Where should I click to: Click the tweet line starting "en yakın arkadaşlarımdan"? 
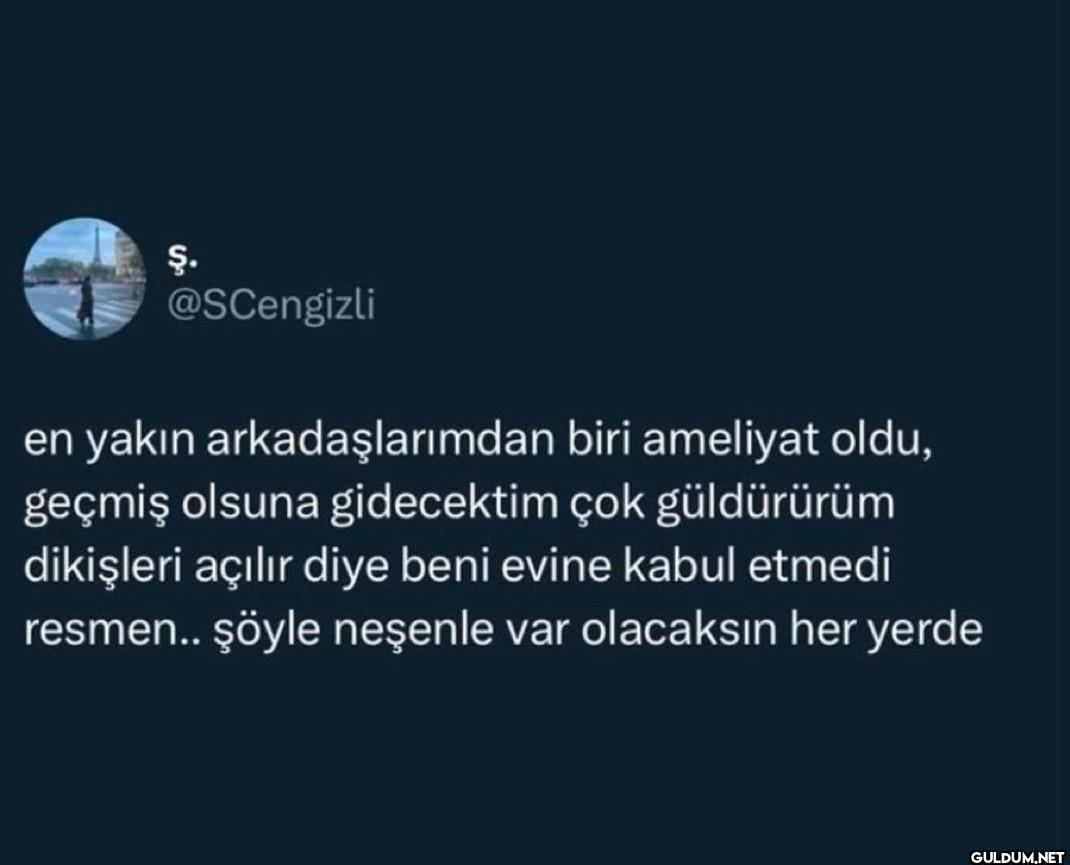[x=478, y=441]
